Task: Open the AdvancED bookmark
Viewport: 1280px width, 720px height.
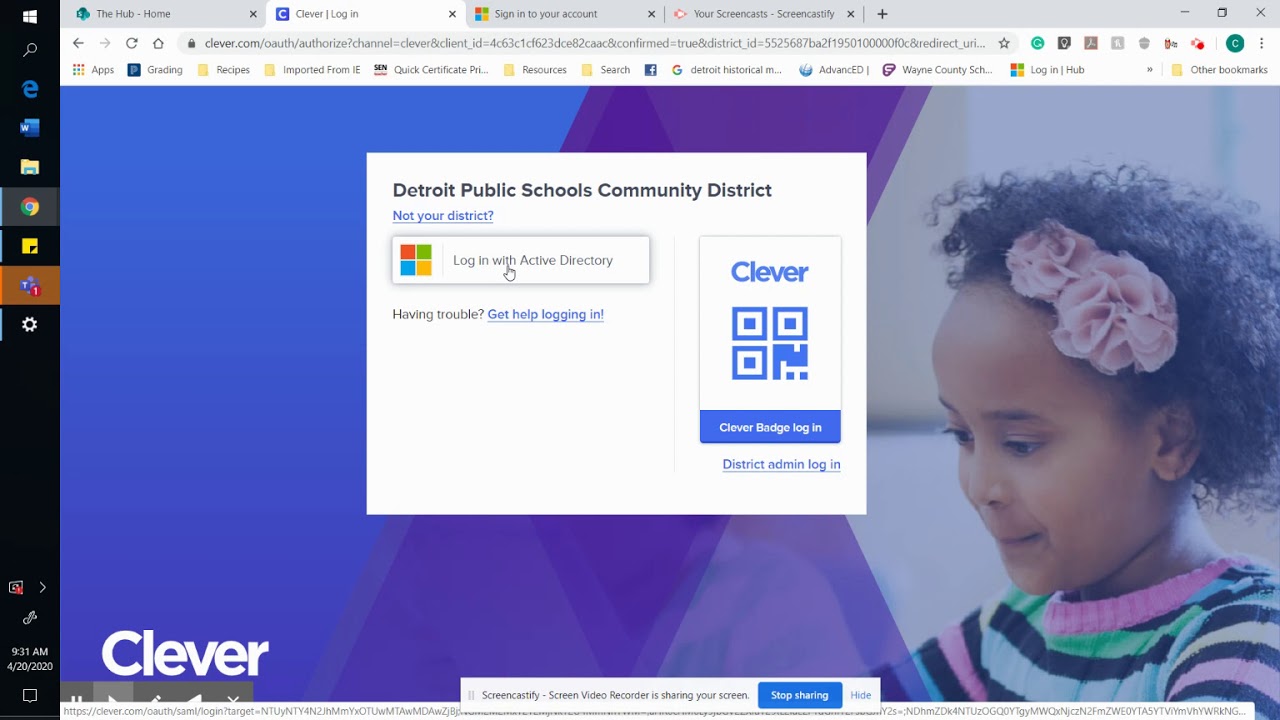Action: 834,70
